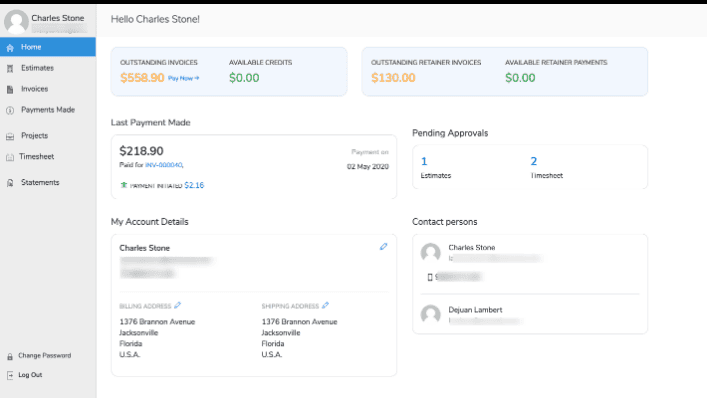Click Charles Stone name in My Account Details
This screenshot has height=398, width=707.
coord(144,248)
